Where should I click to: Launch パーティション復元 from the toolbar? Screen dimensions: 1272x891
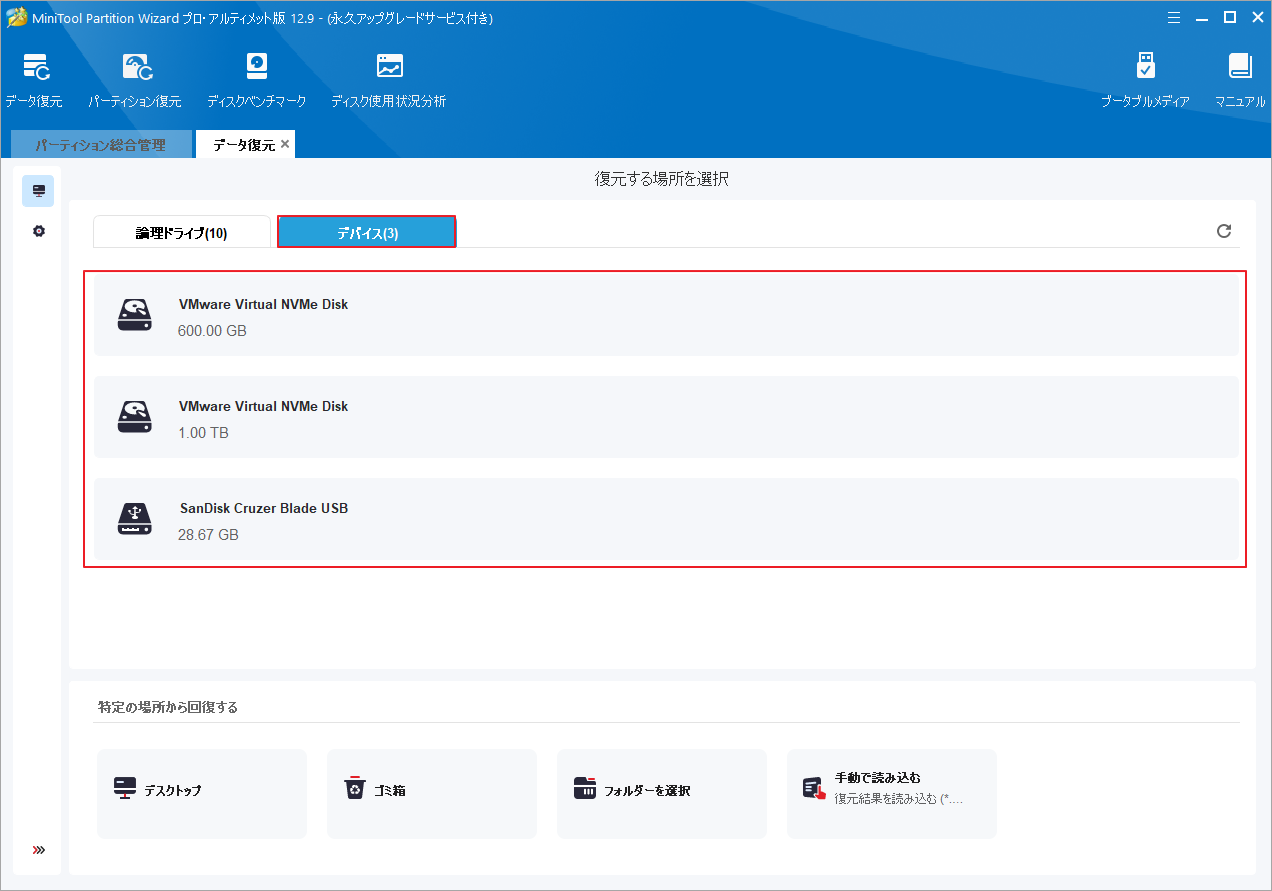(137, 67)
